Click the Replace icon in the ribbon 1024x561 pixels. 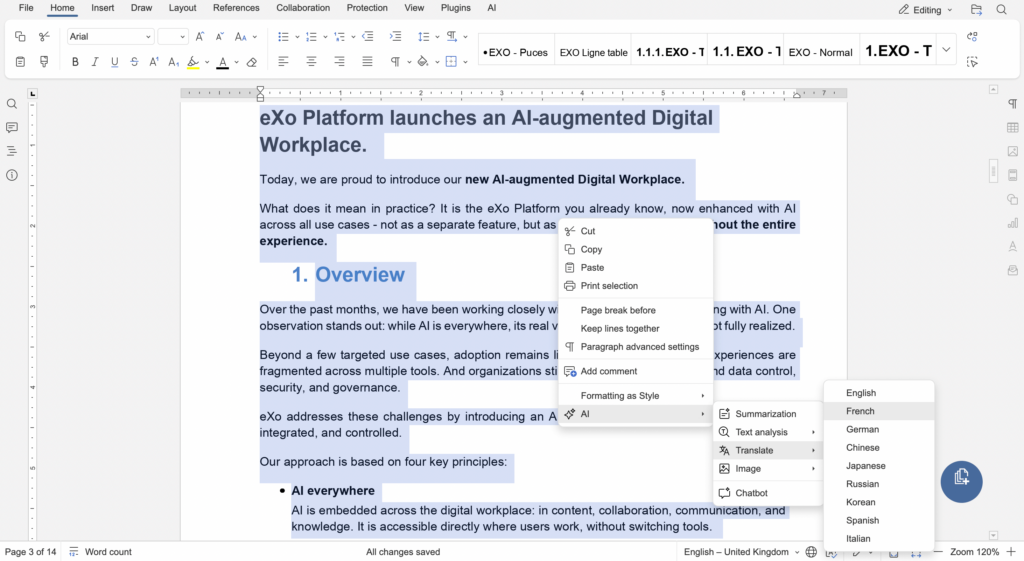972,37
